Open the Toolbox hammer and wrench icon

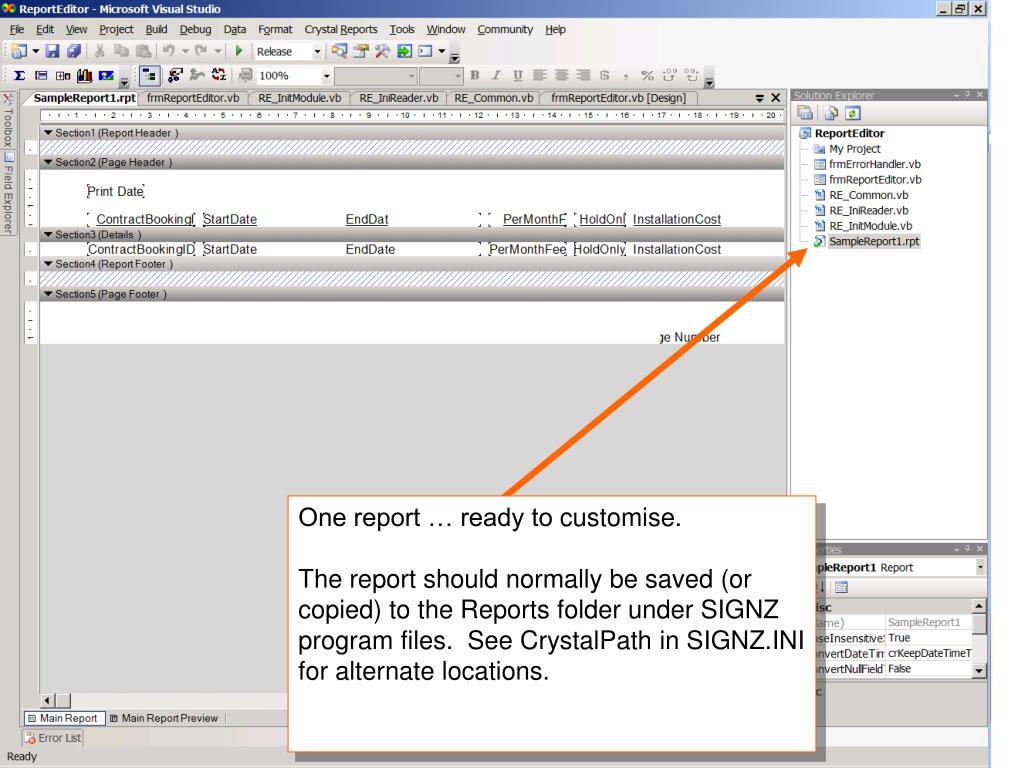tap(383, 51)
